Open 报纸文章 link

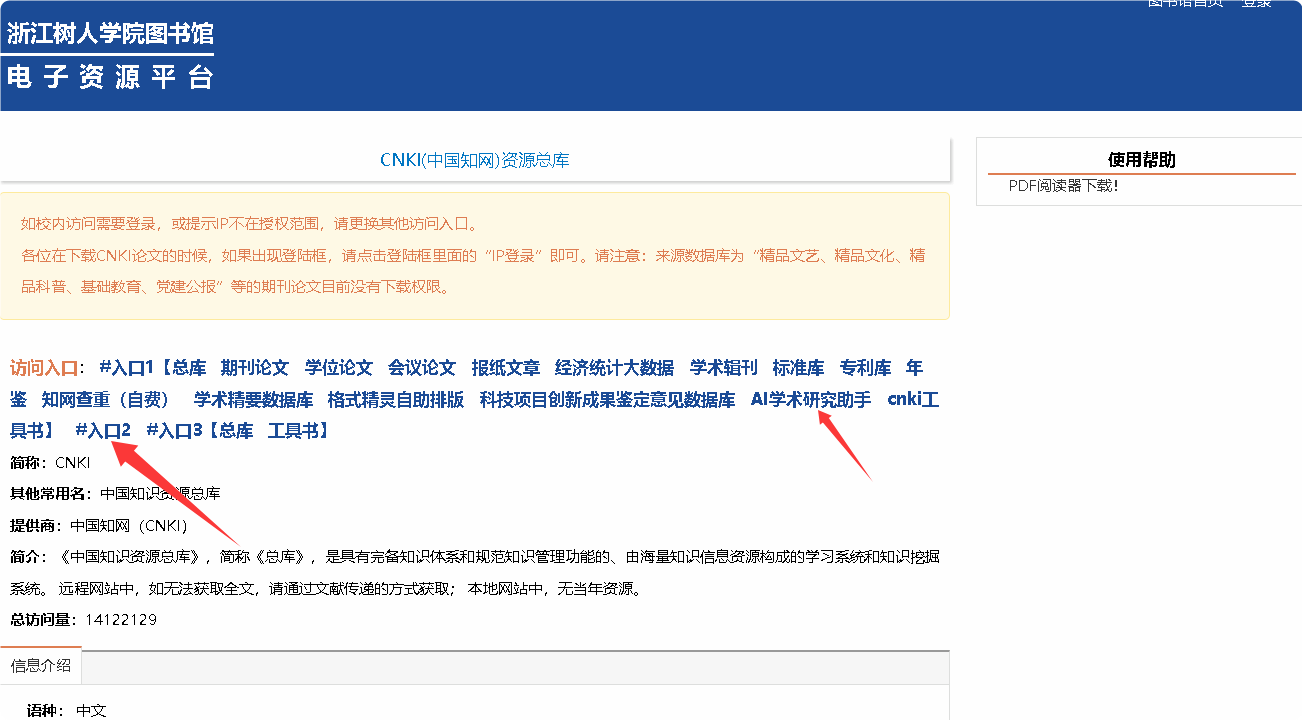point(505,368)
